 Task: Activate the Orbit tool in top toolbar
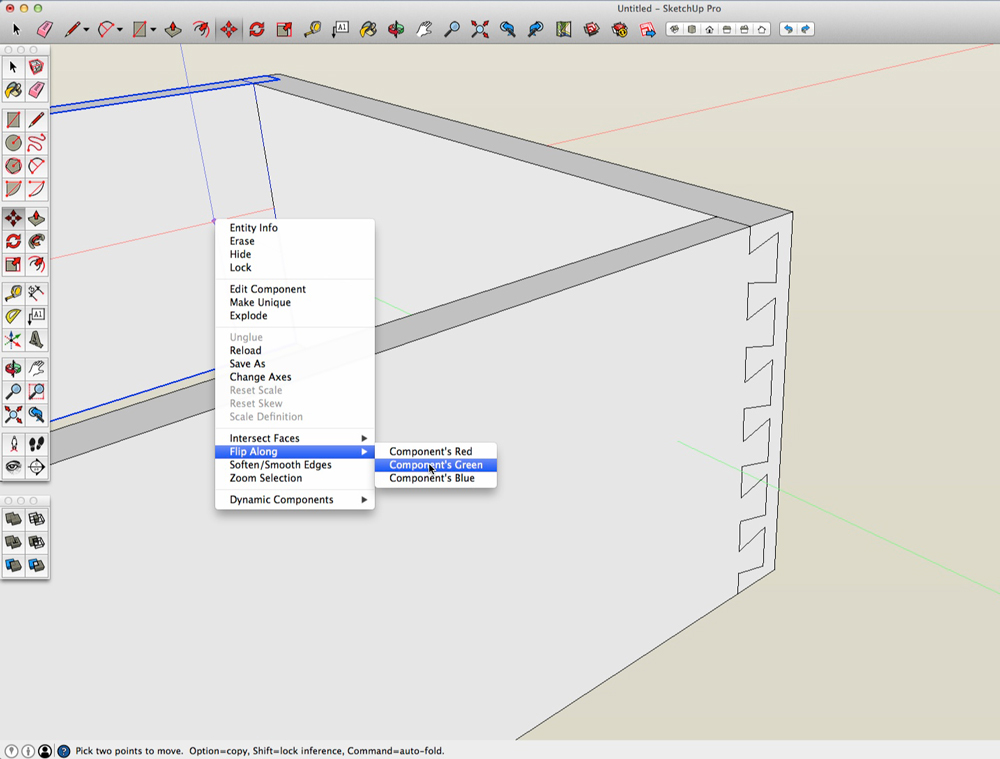[x=397, y=30]
